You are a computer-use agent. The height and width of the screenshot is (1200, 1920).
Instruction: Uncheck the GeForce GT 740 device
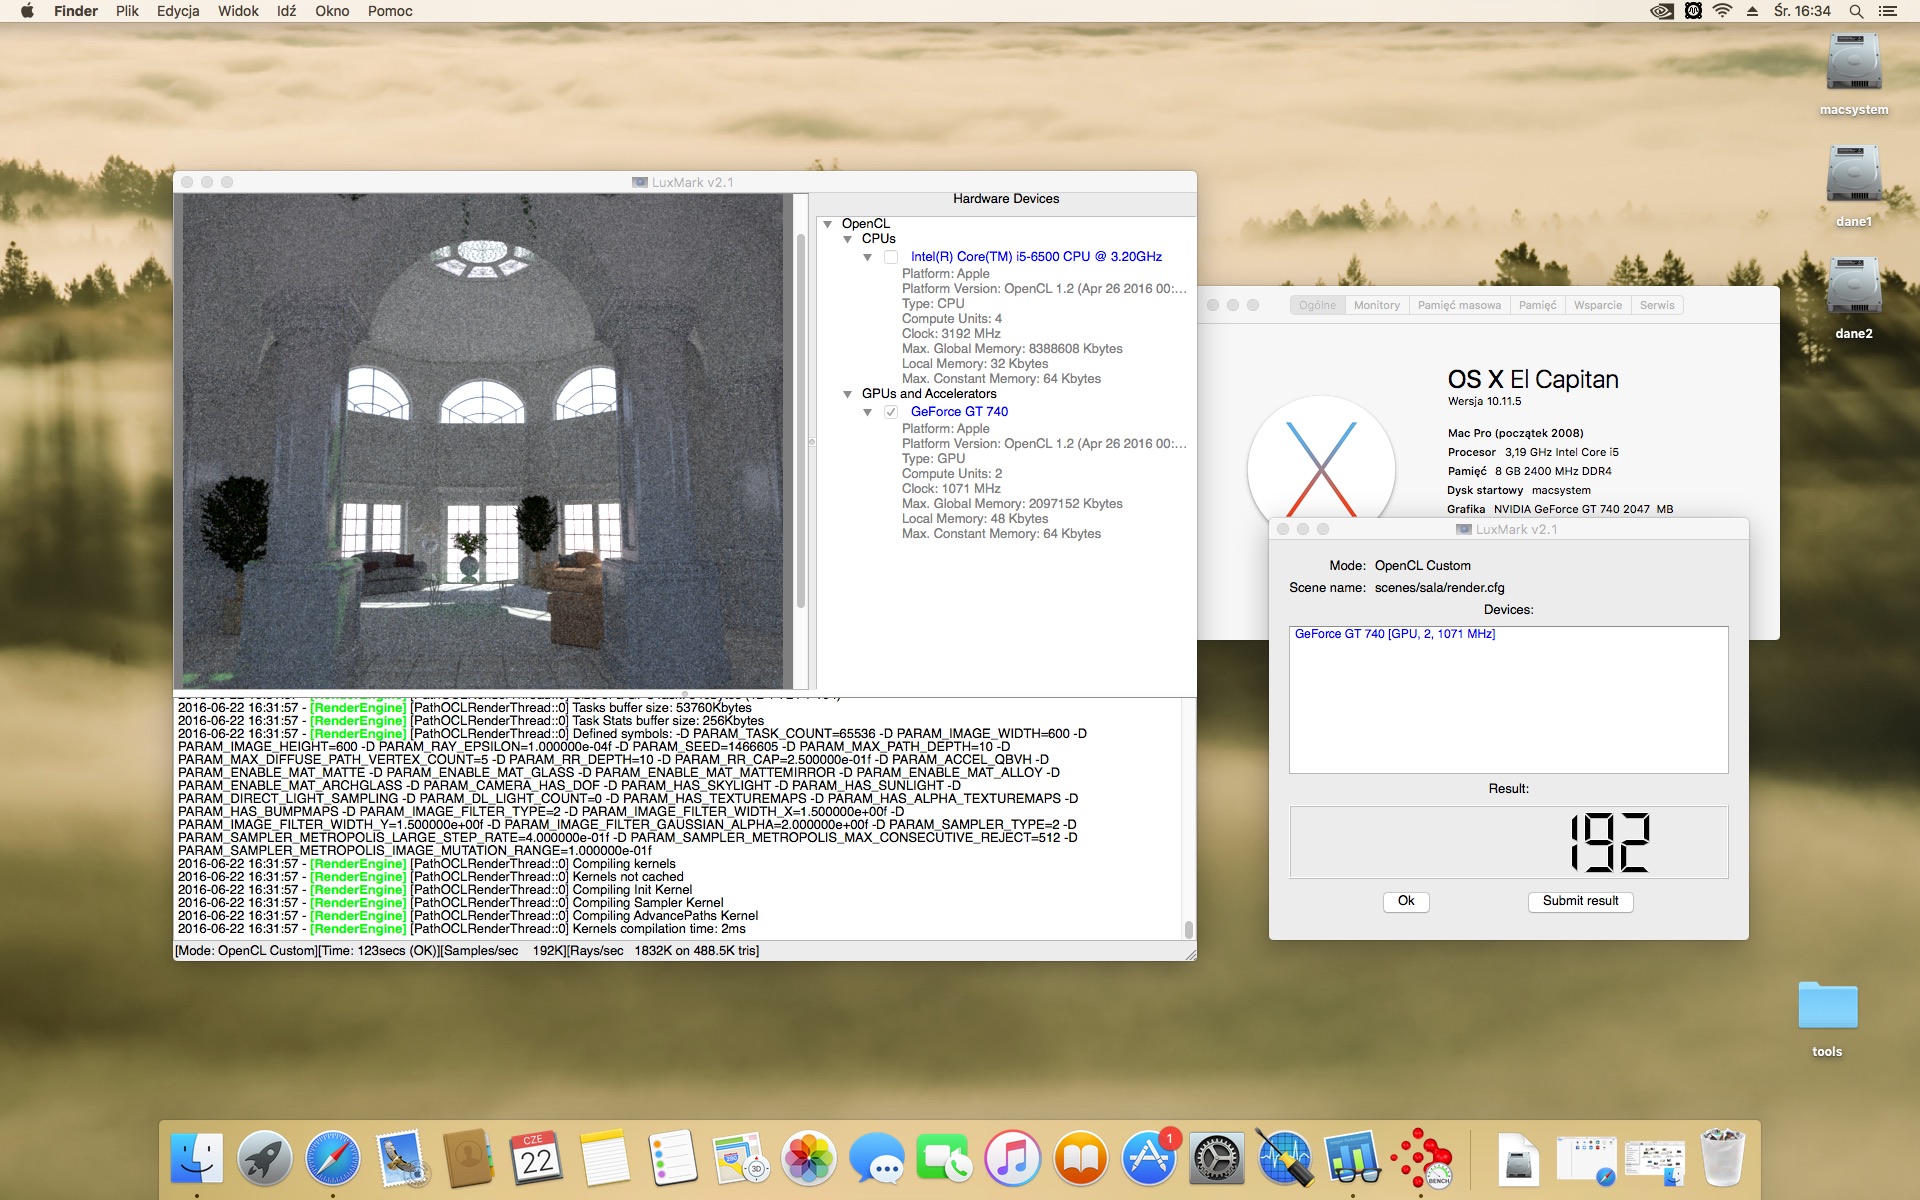891,412
